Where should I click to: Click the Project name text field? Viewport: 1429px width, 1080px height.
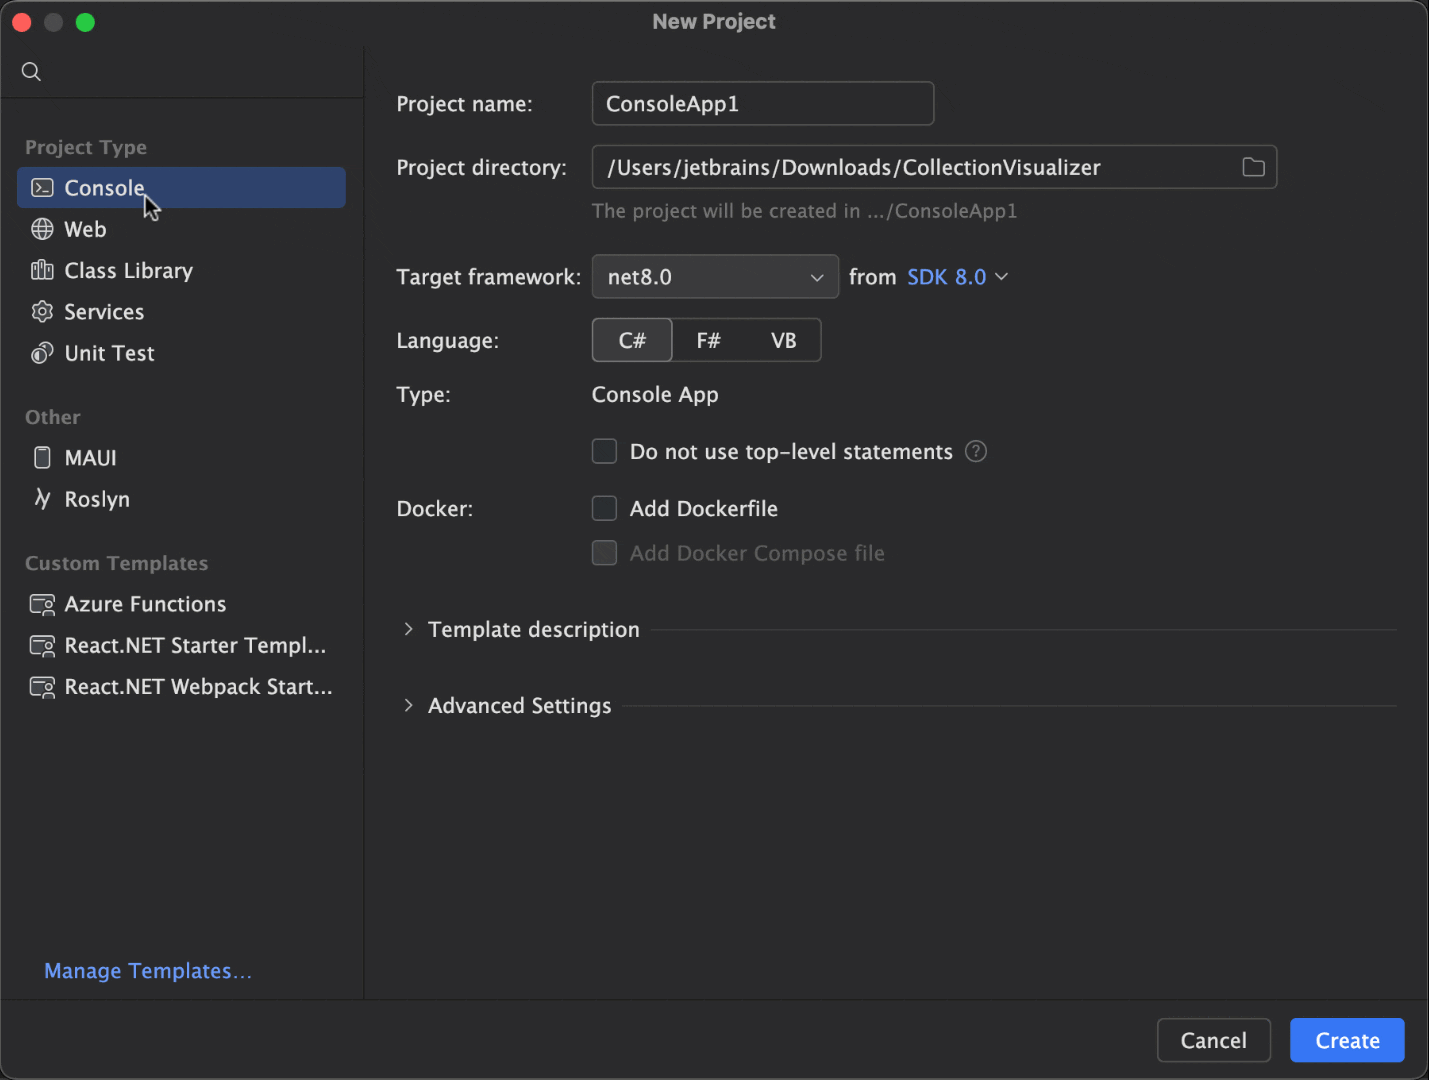tap(762, 104)
